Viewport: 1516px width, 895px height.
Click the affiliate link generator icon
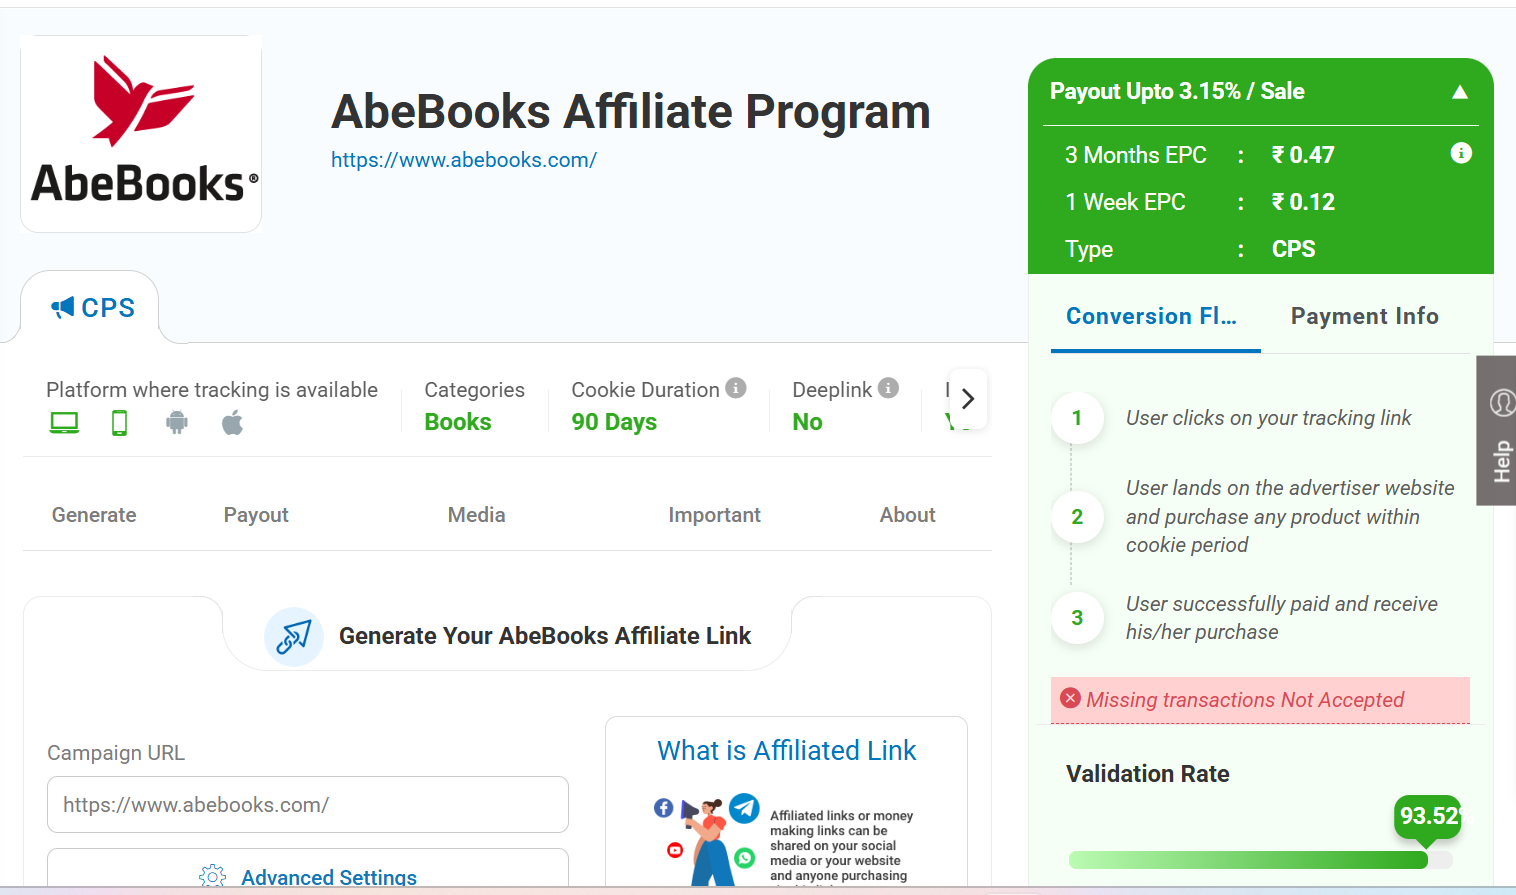[294, 636]
